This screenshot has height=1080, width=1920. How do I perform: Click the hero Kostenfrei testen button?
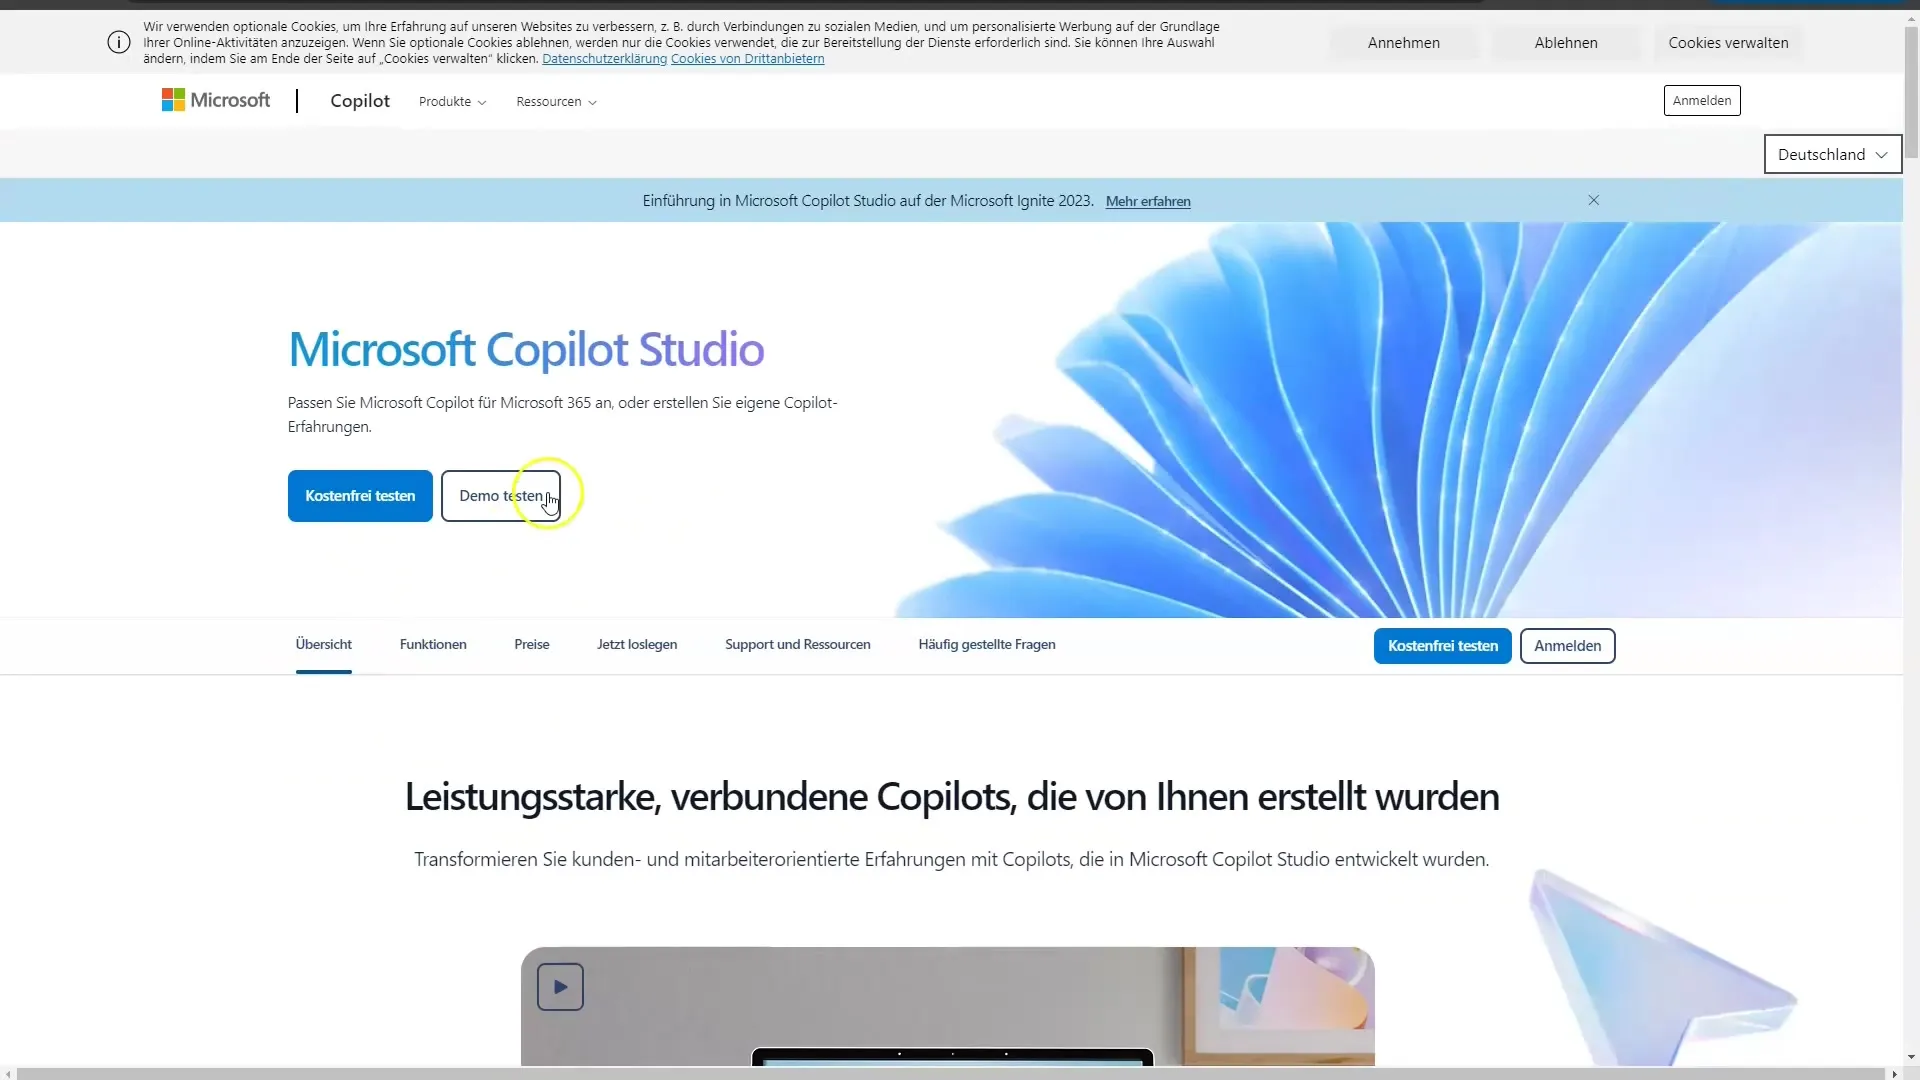point(360,496)
